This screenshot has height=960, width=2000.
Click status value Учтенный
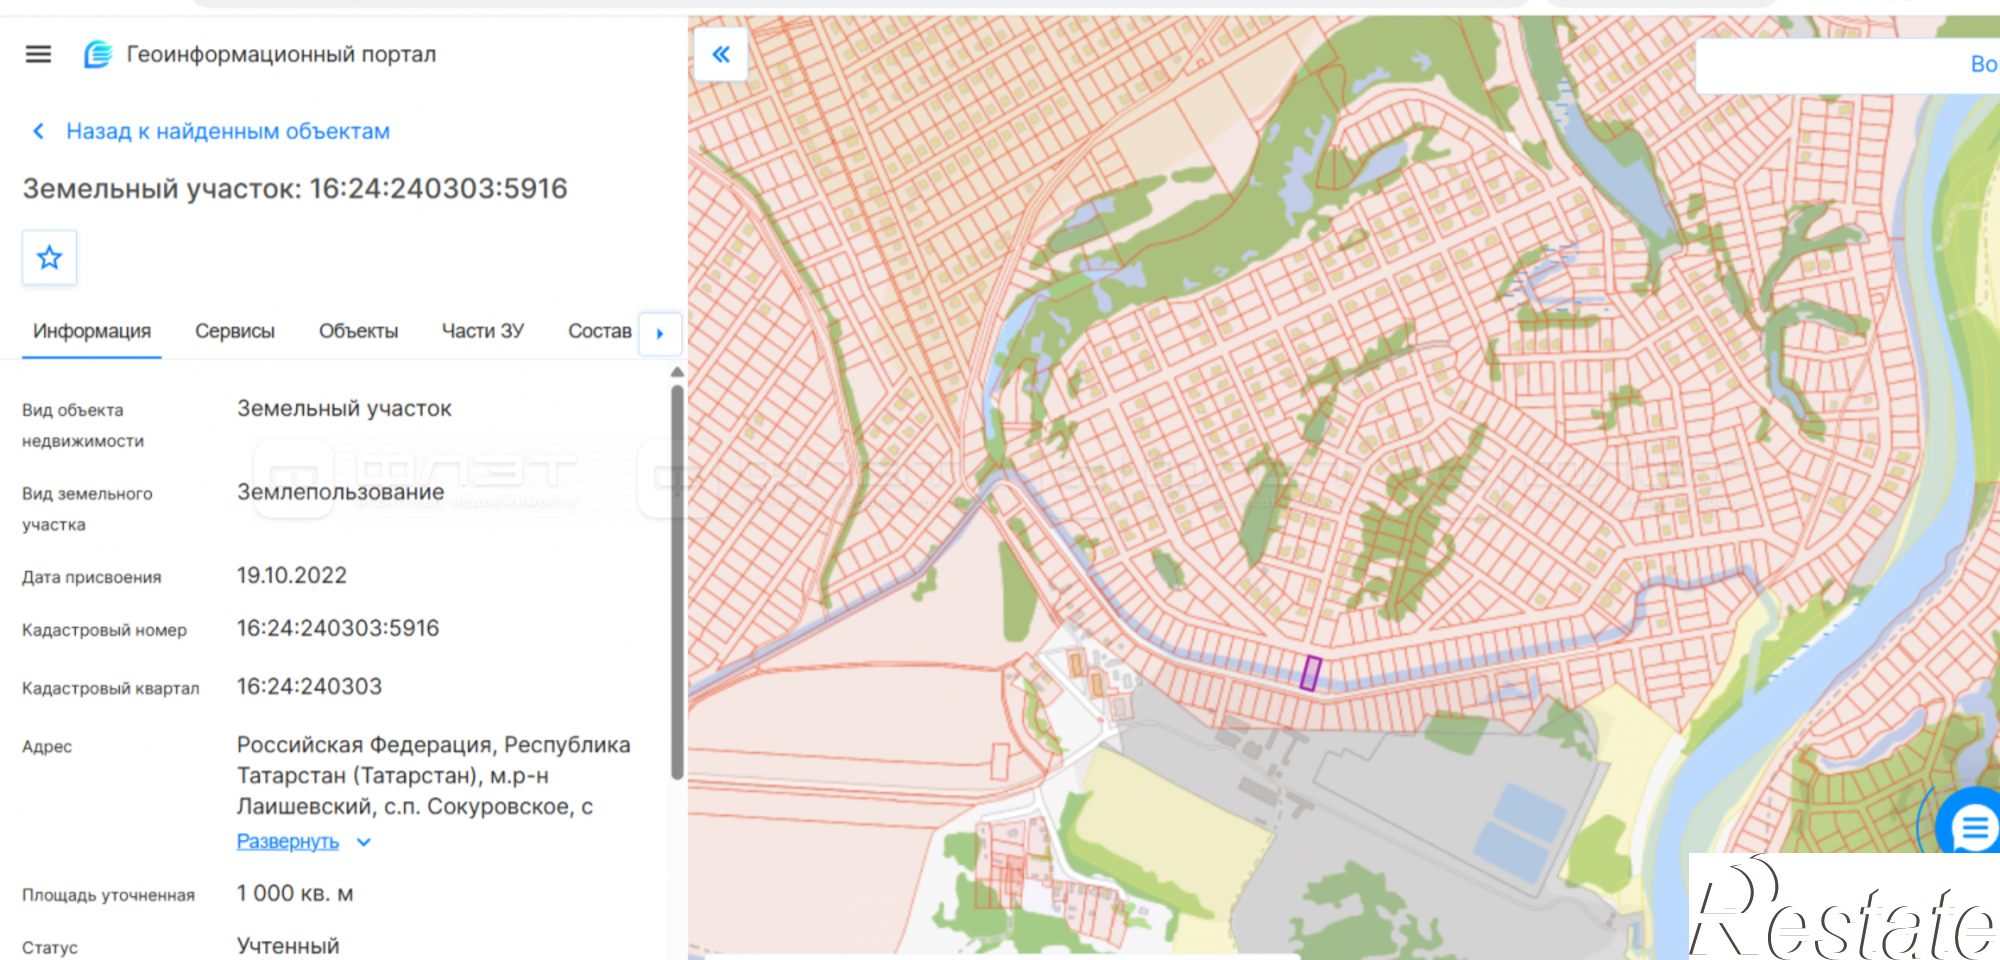[288, 946]
